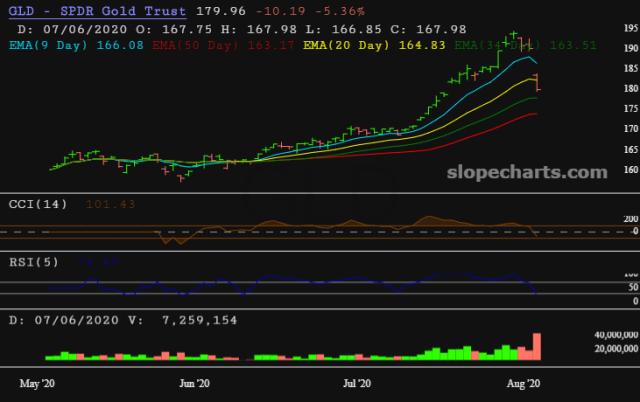Click the 40,000,000 volume axis label
The height and width of the screenshot is (402, 640).
(x=616, y=335)
